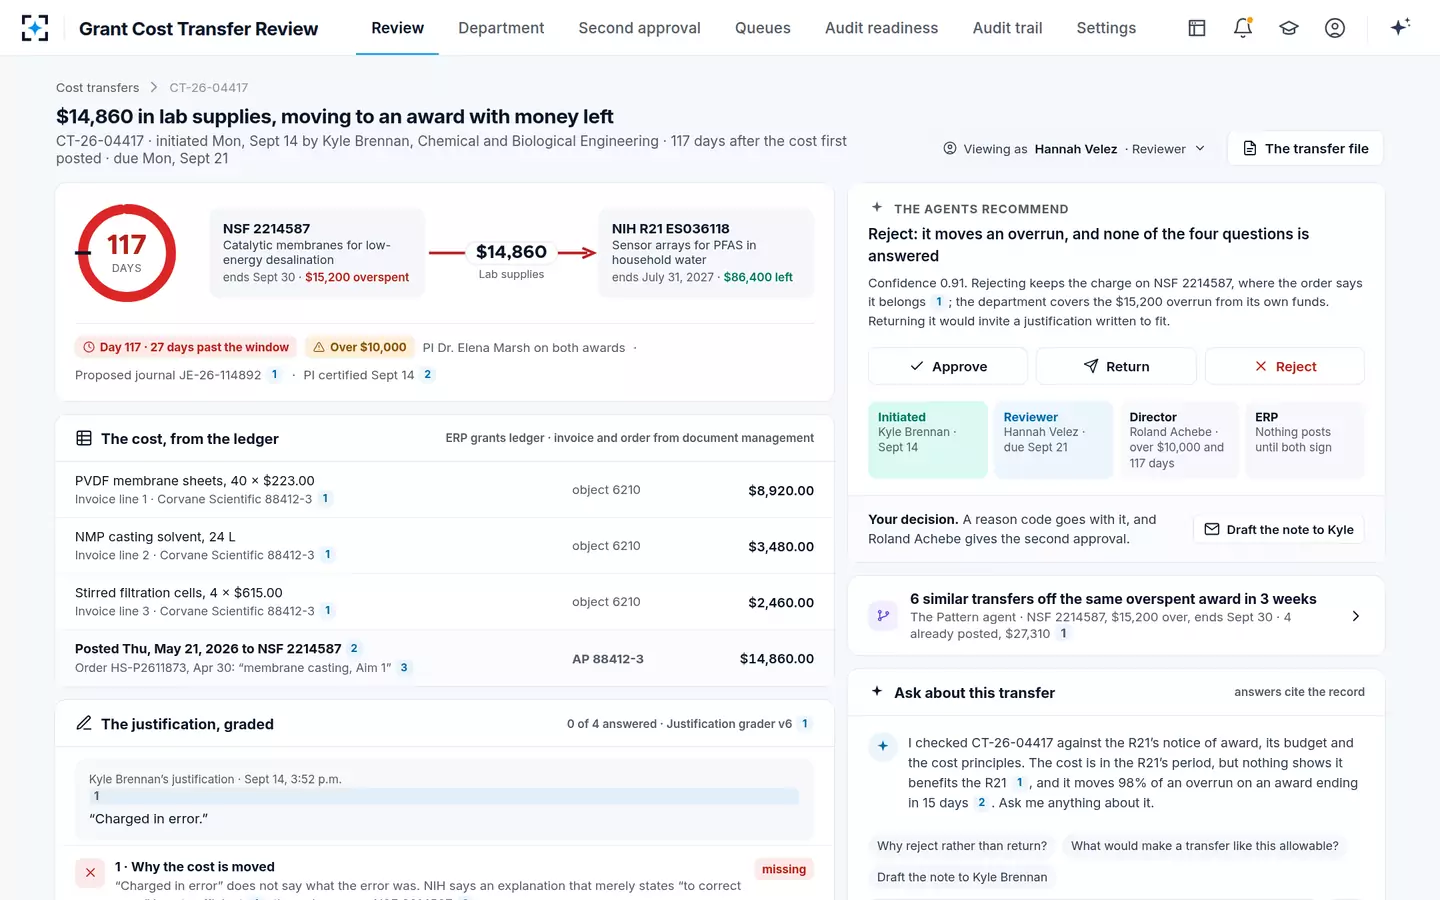Viewport: 1440px width, 900px height.
Task: Click the agent avatar icon in the chat reply
Action: 883,746
